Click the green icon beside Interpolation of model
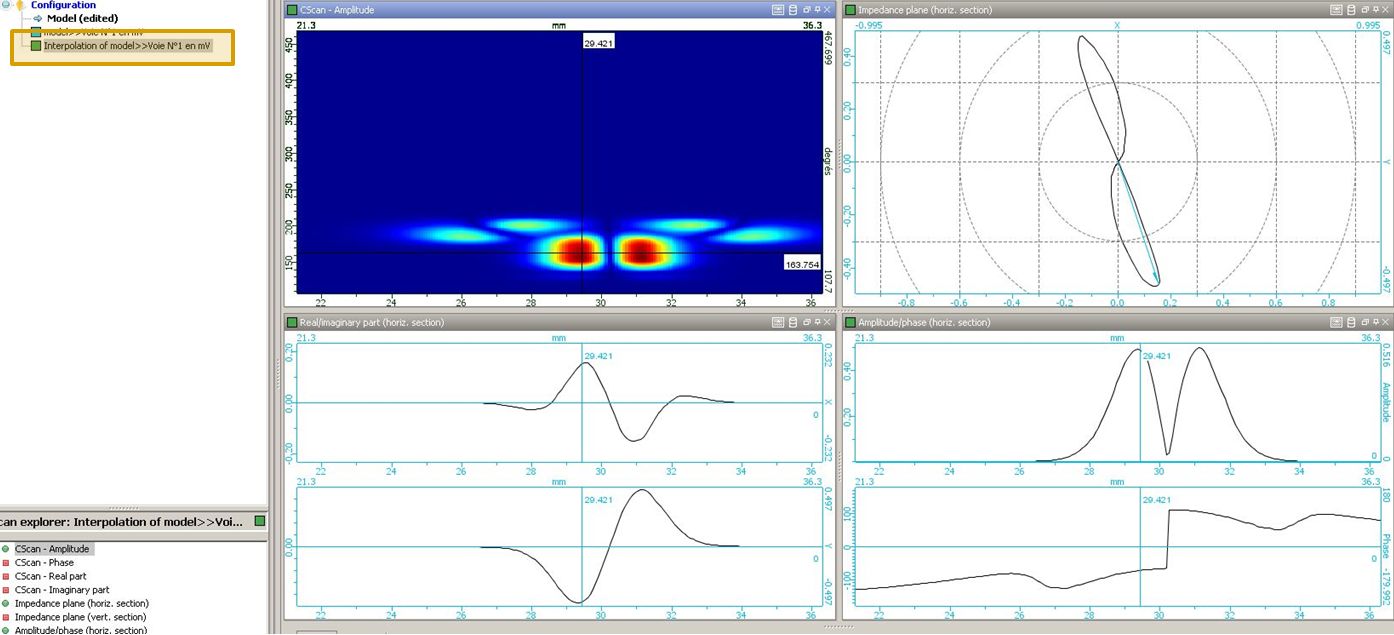 click(36, 45)
